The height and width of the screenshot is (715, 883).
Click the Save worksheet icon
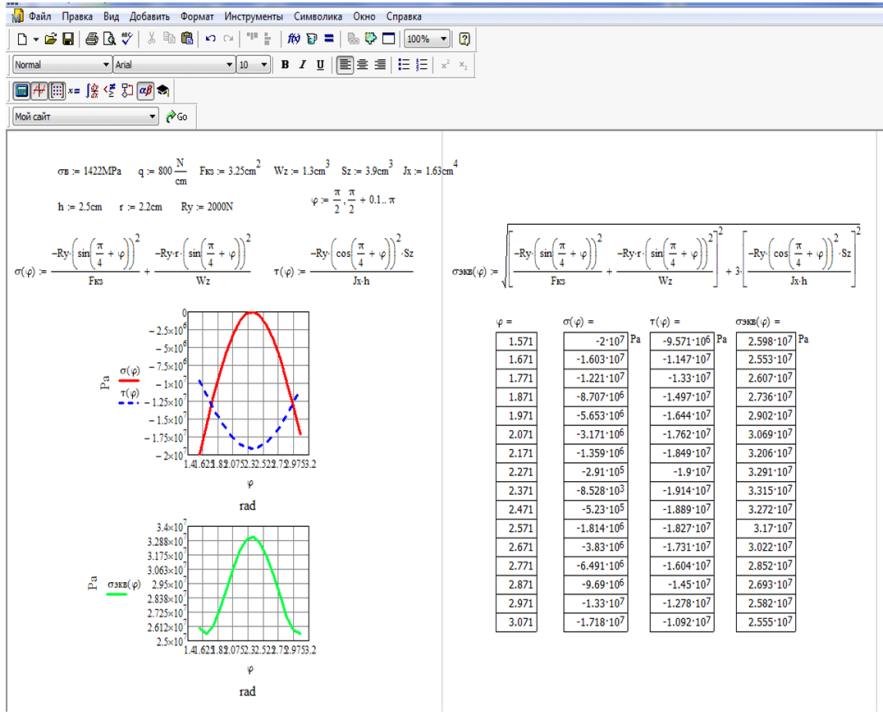[68, 39]
